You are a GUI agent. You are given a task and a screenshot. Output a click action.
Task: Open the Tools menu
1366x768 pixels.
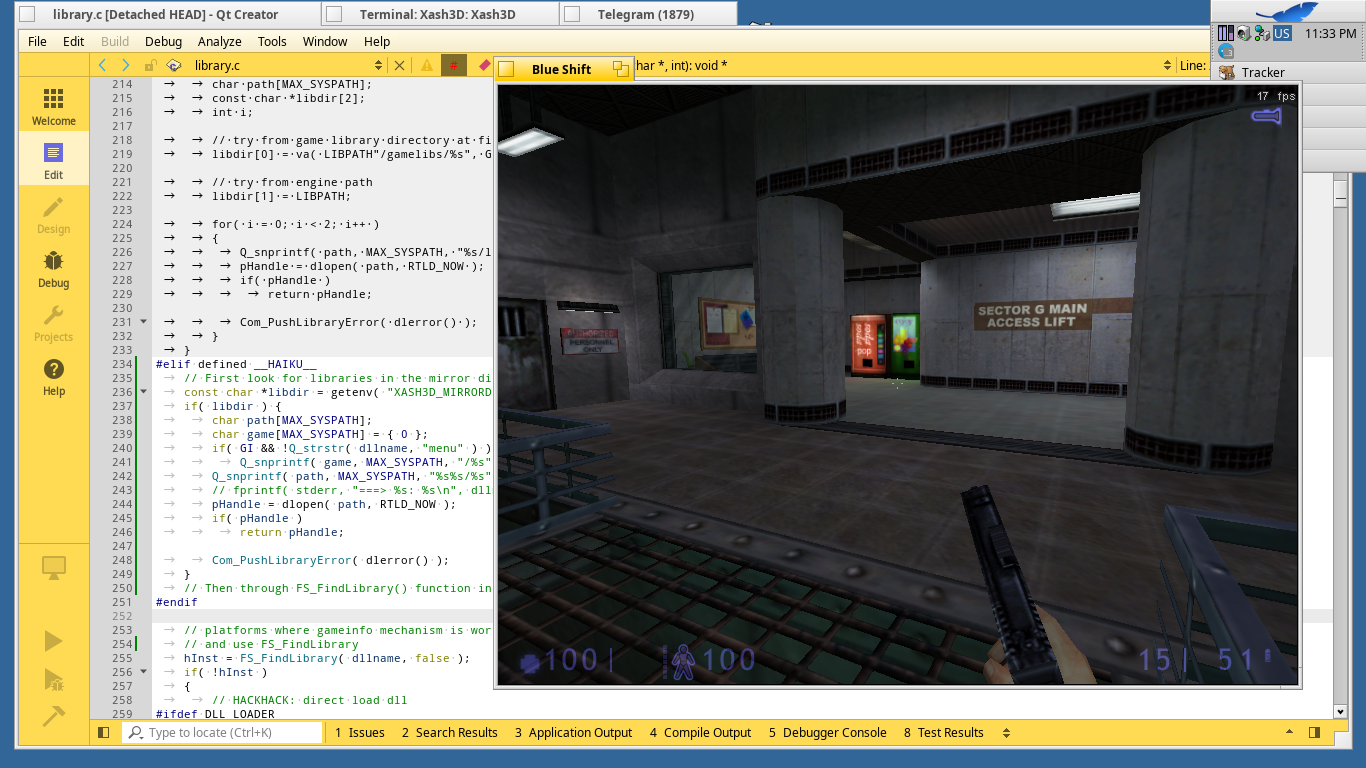[x=272, y=41]
